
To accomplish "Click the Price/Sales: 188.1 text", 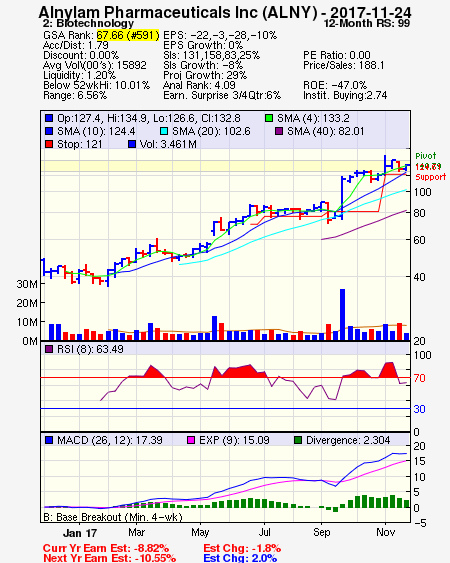I will click(x=344, y=65).
